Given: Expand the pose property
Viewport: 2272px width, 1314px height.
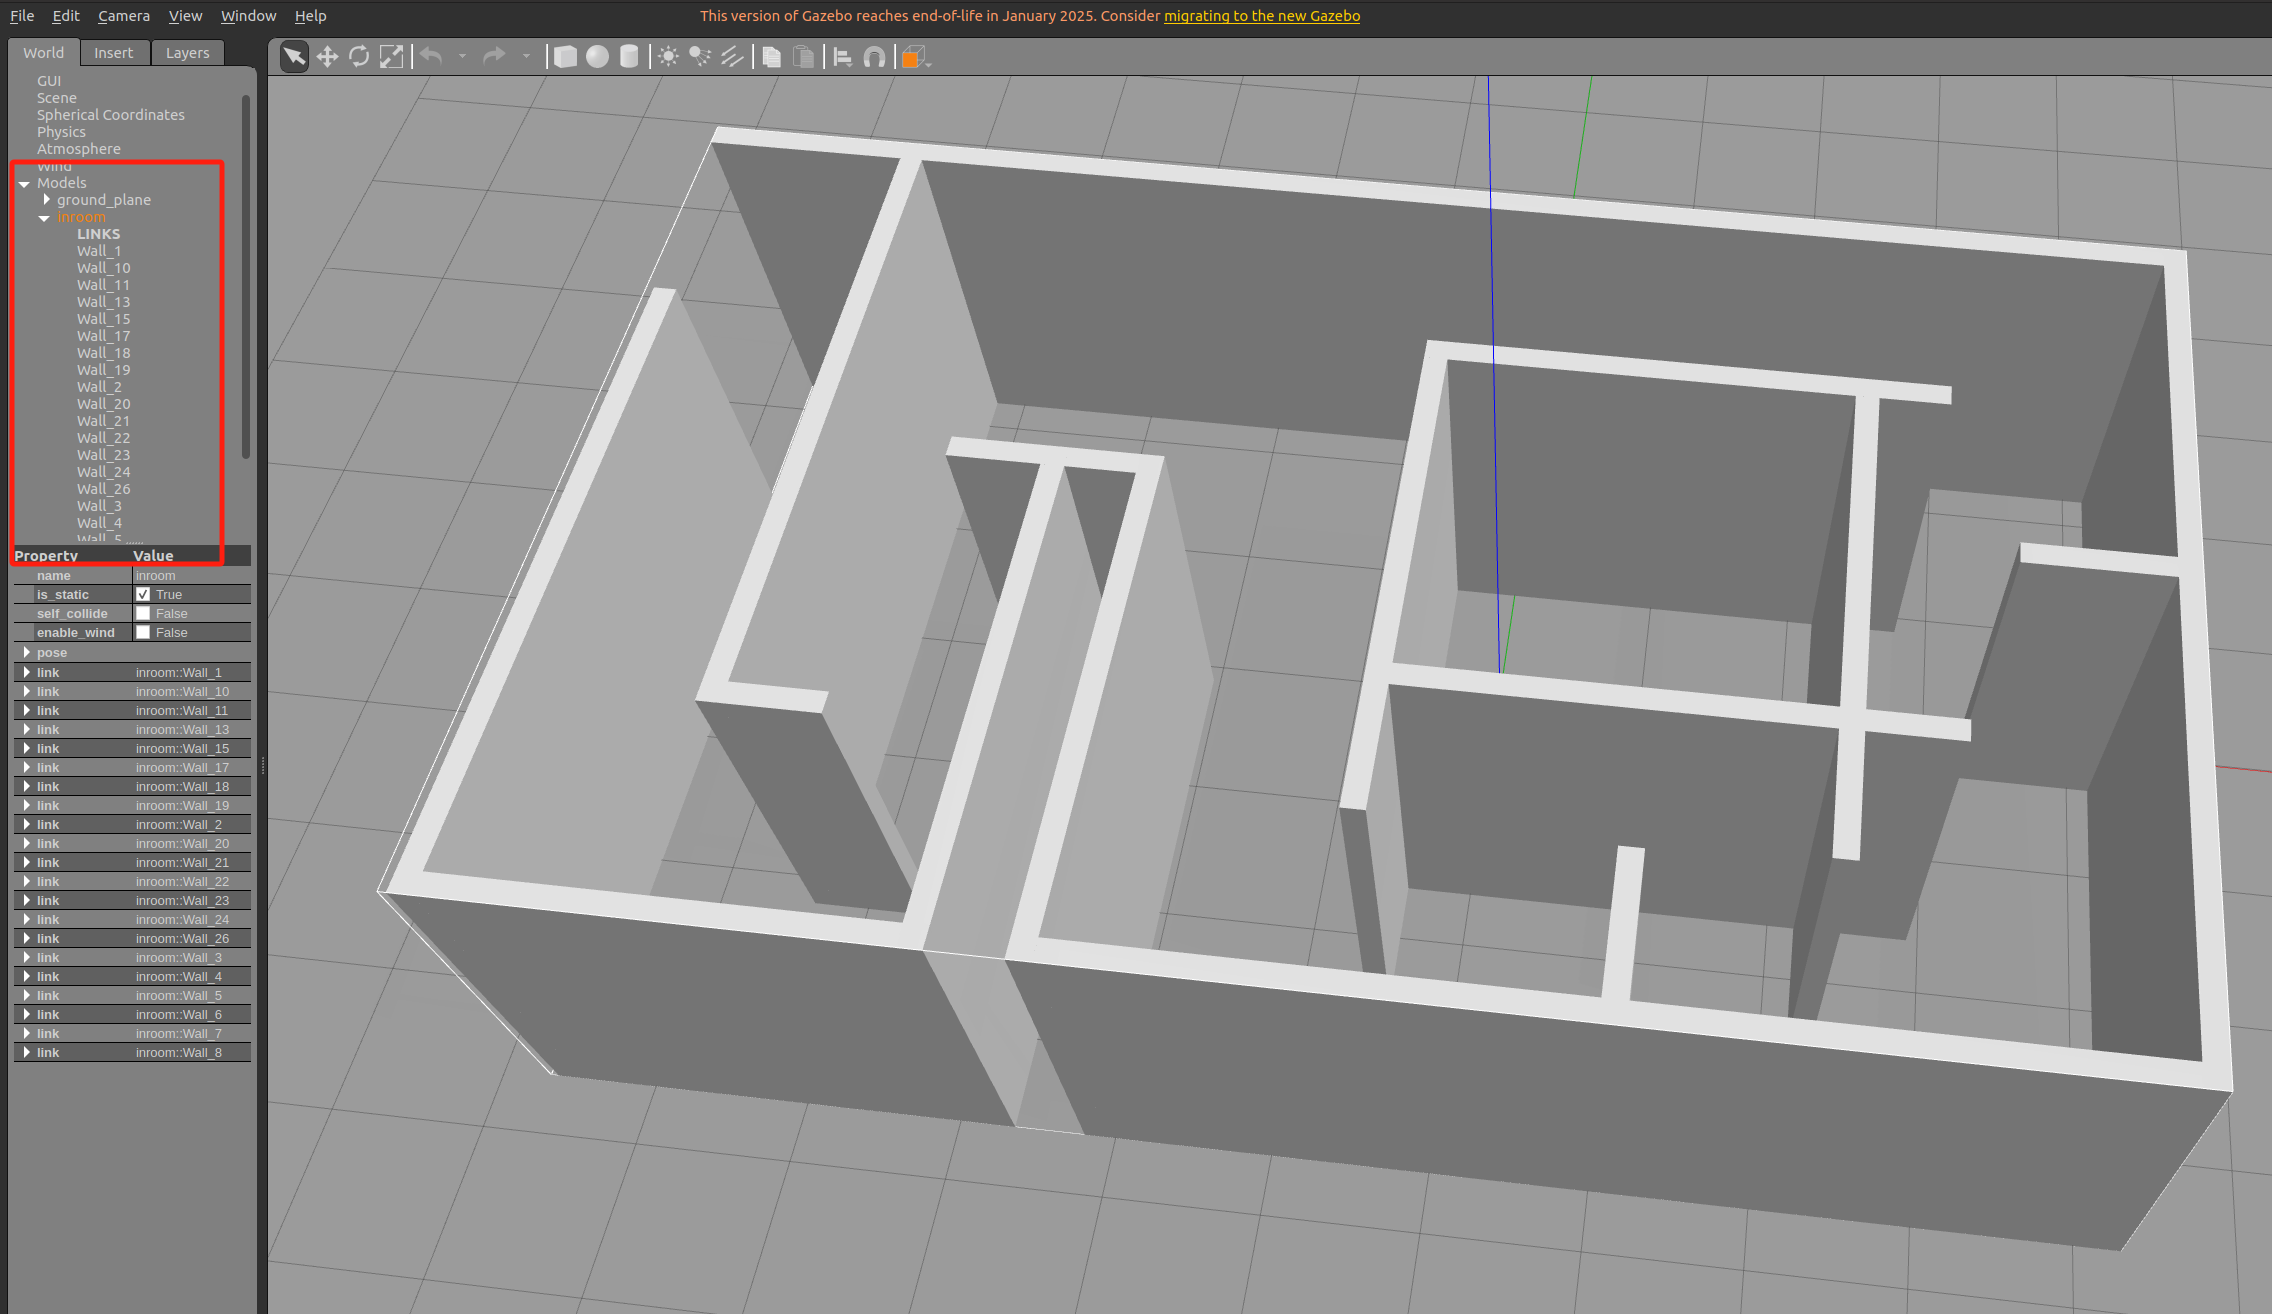Looking at the screenshot, I should (x=27, y=652).
